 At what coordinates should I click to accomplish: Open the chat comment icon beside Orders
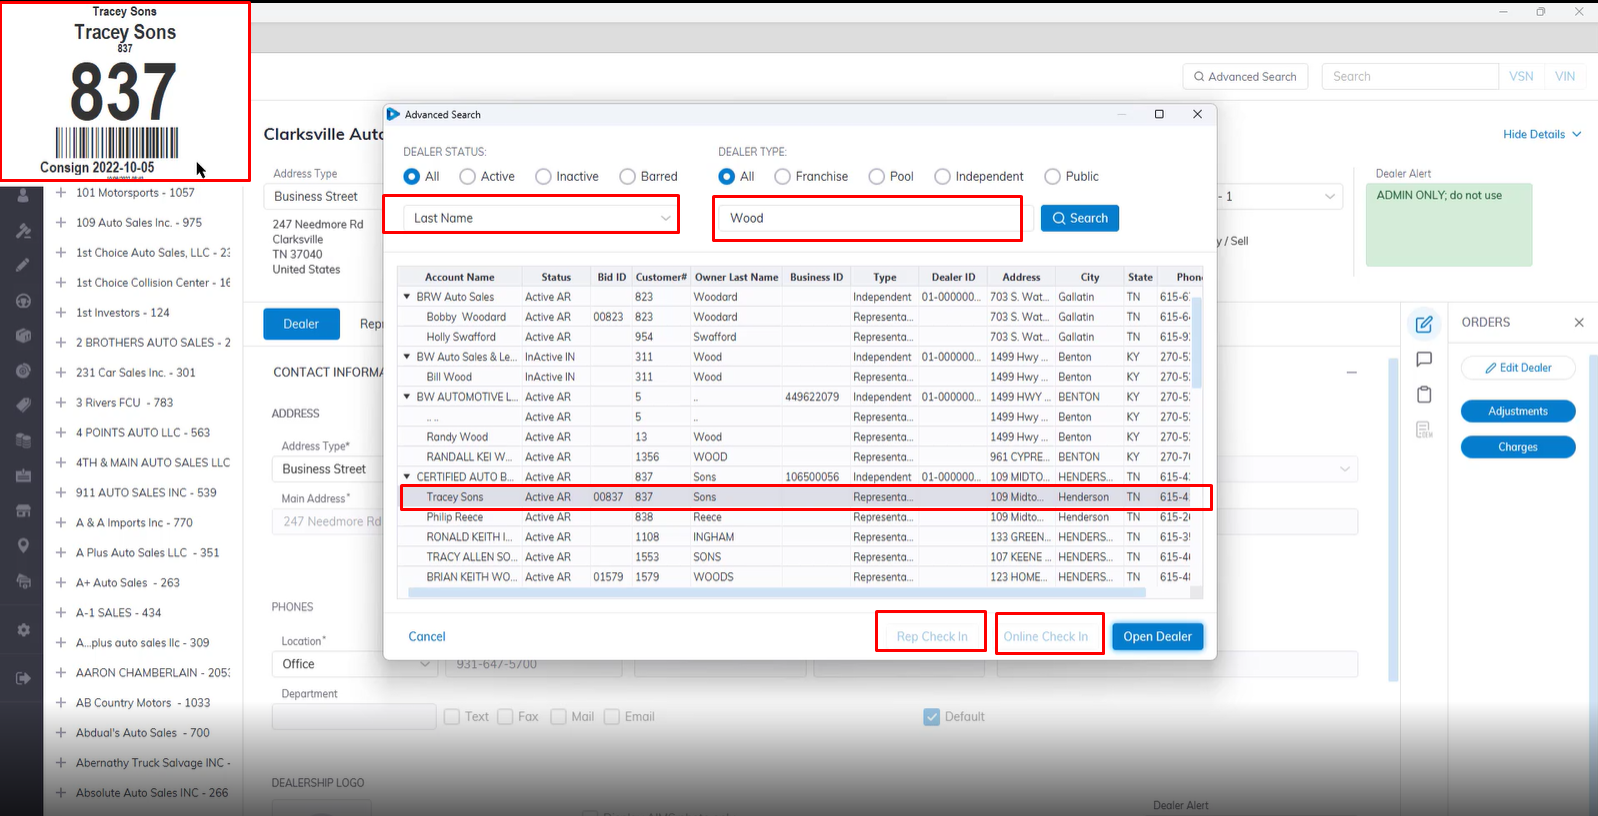click(x=1424, y=359)
